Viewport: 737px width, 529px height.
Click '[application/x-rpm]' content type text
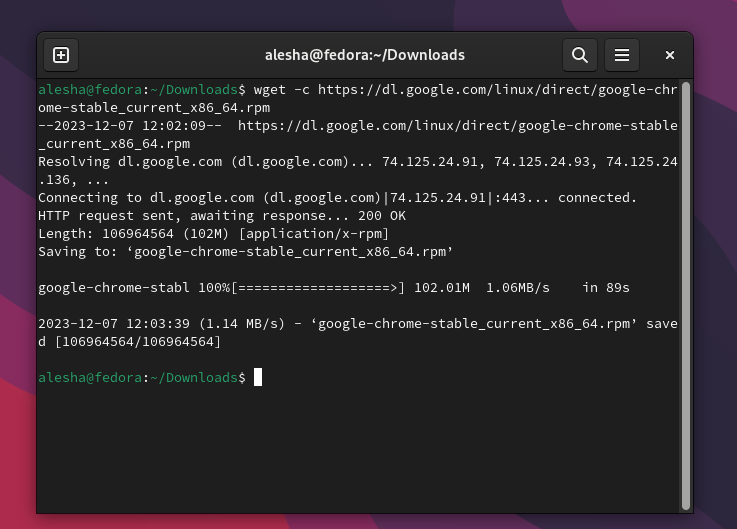pyautogui.click(x=314, y=234)
